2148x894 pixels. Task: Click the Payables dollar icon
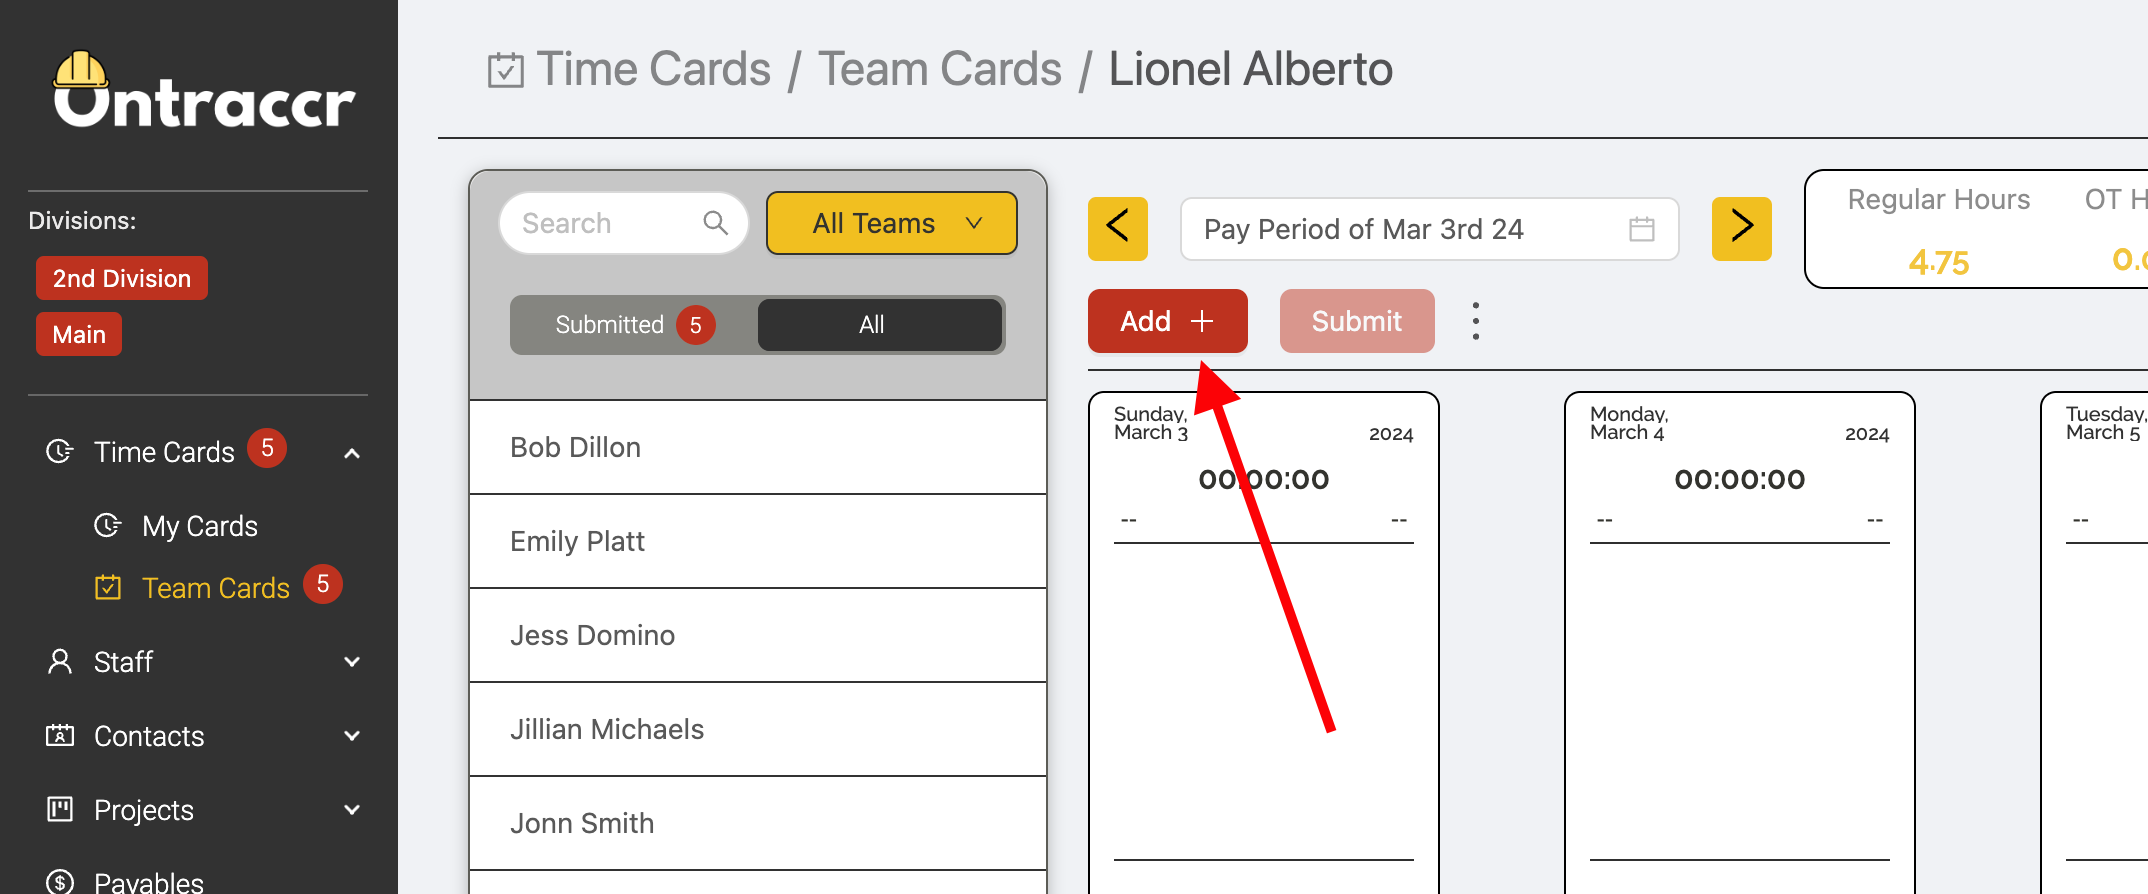coord(60,882)
